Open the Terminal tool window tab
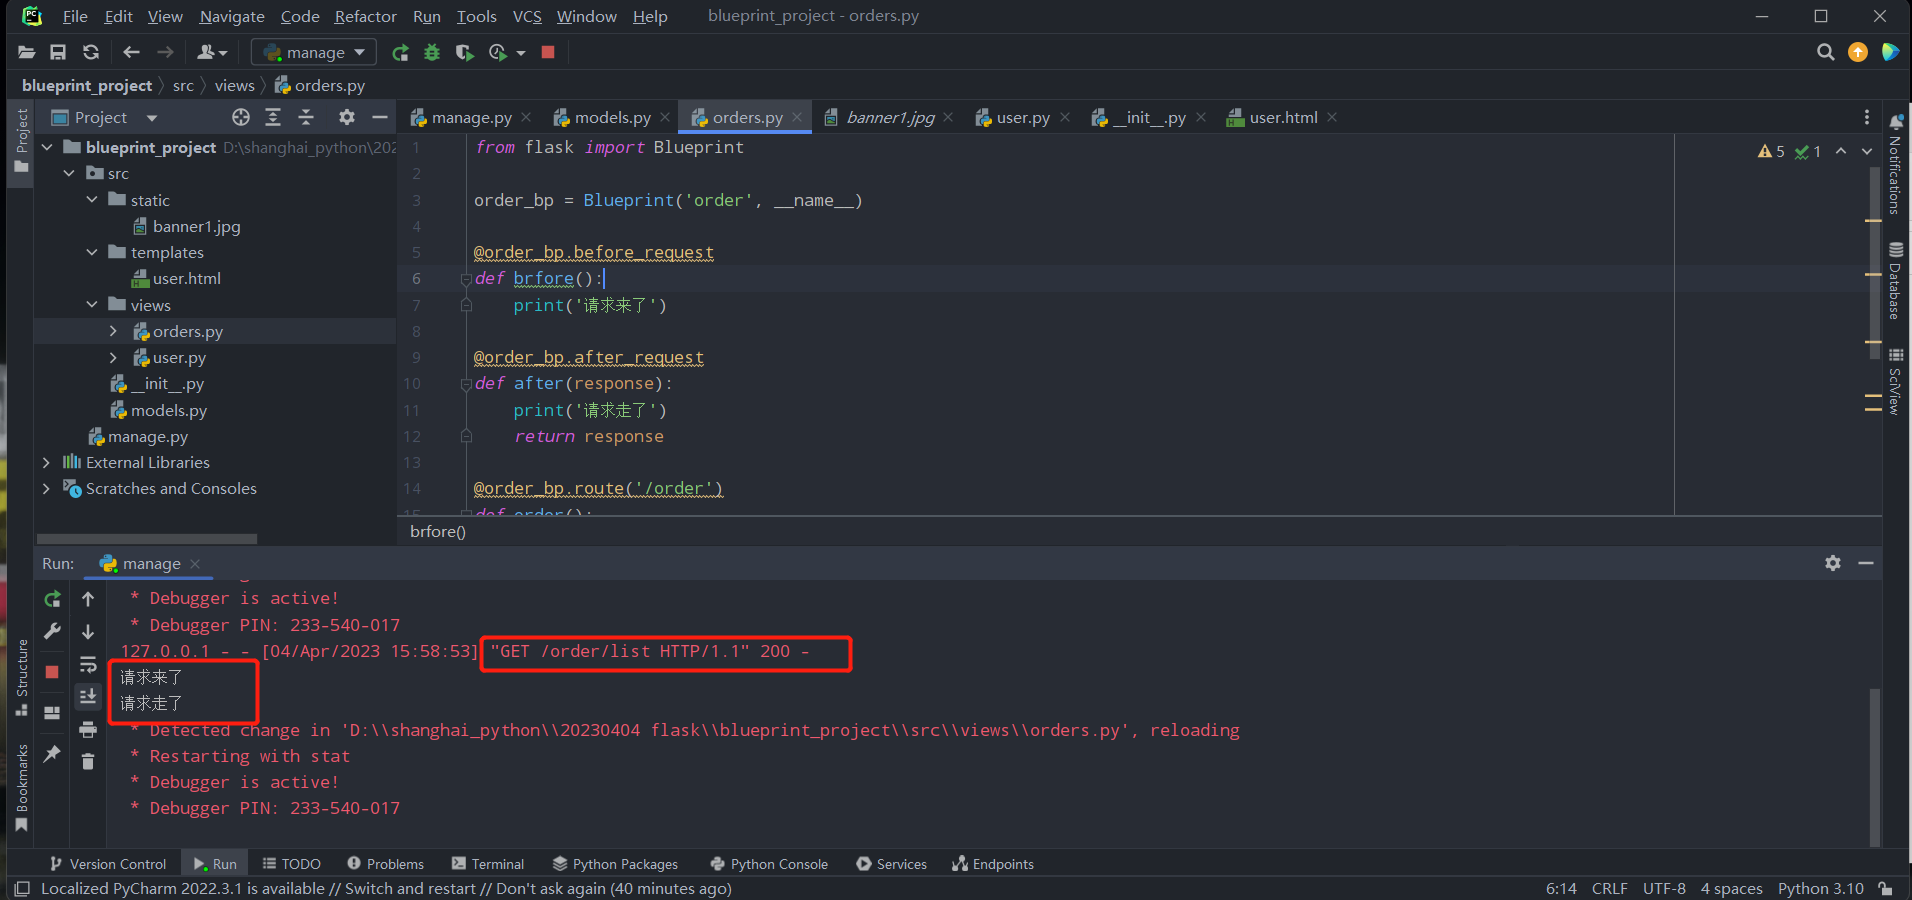Image resolution: width=1912 pixels, height=900 pixels. point(488,864)
